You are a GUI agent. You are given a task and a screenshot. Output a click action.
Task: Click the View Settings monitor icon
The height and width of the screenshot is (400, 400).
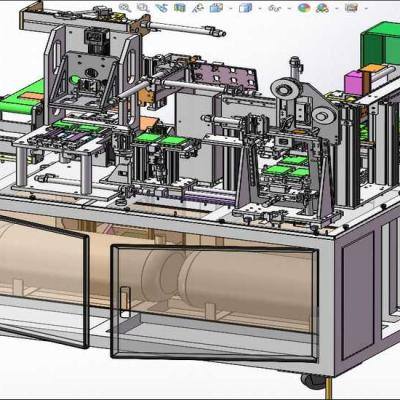[351, 8]
